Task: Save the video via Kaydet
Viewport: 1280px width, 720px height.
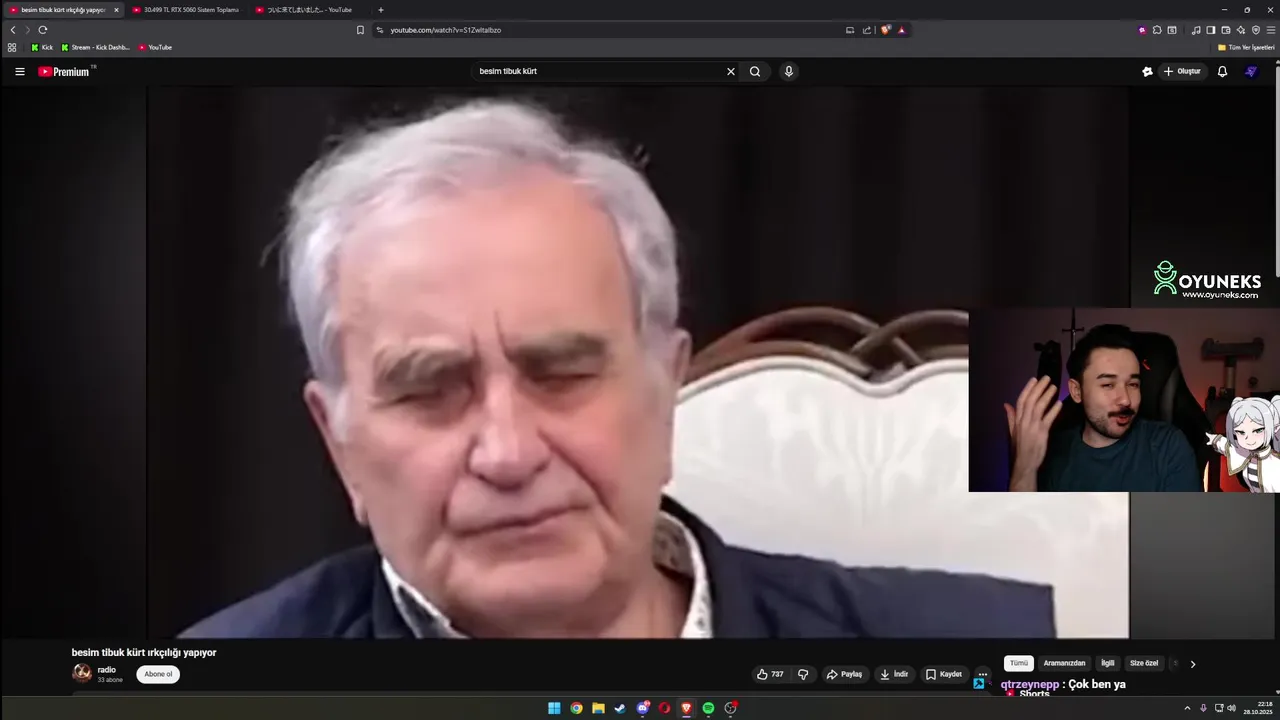Action: click(944, 675)
